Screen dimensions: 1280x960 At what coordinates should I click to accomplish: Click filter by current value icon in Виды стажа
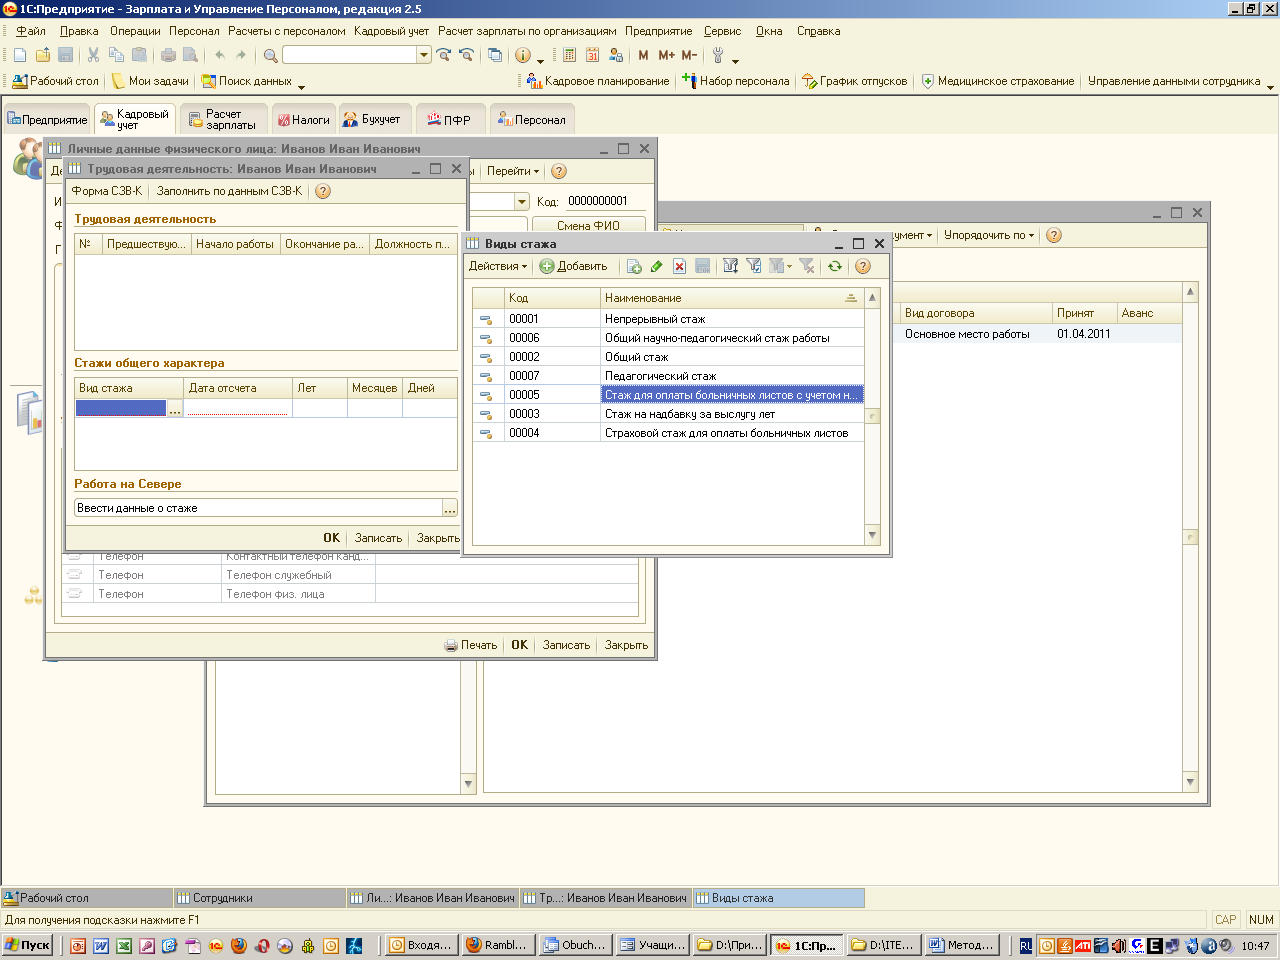coord(754,266)
